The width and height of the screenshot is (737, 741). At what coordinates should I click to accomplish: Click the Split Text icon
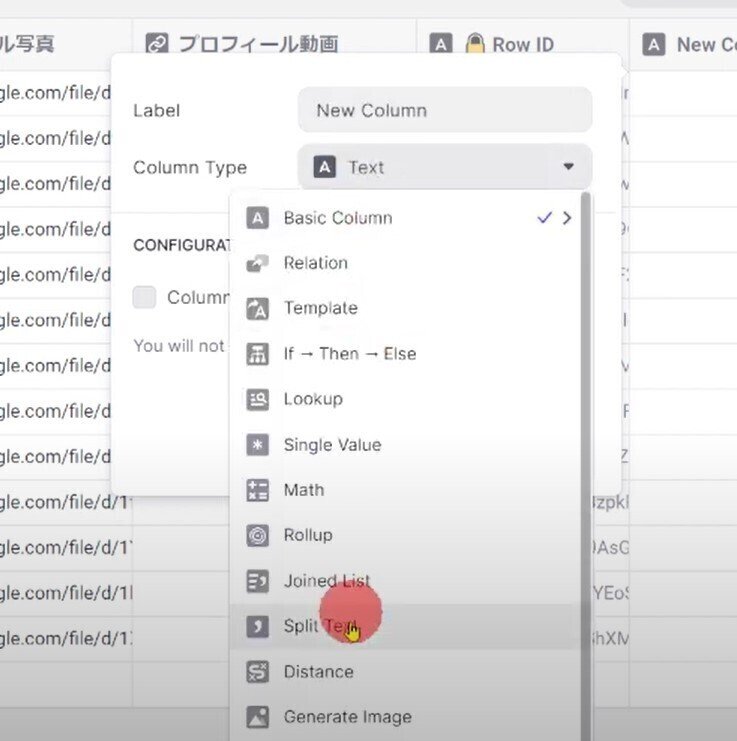coord(257,626)
